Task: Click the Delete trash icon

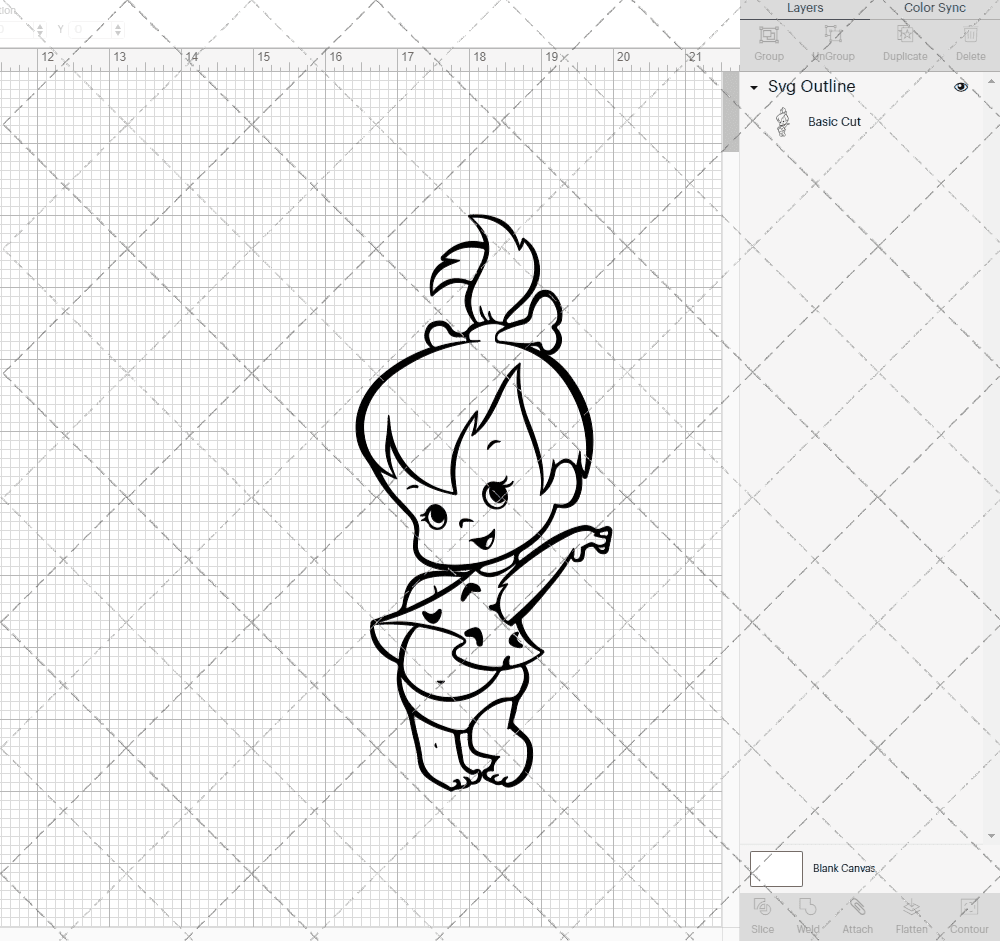Action: (x=970, y=34)
